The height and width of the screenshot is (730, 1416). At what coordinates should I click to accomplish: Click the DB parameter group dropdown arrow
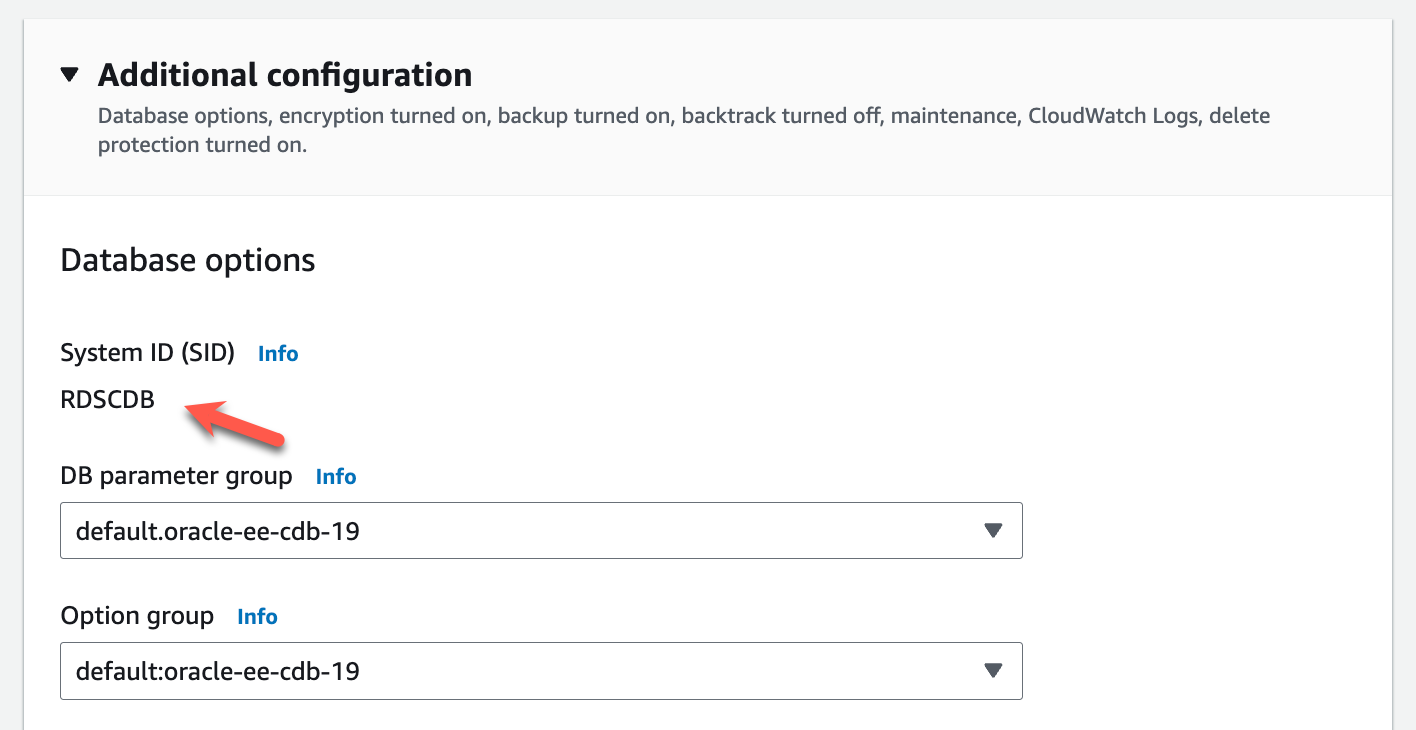coord(993,530)
